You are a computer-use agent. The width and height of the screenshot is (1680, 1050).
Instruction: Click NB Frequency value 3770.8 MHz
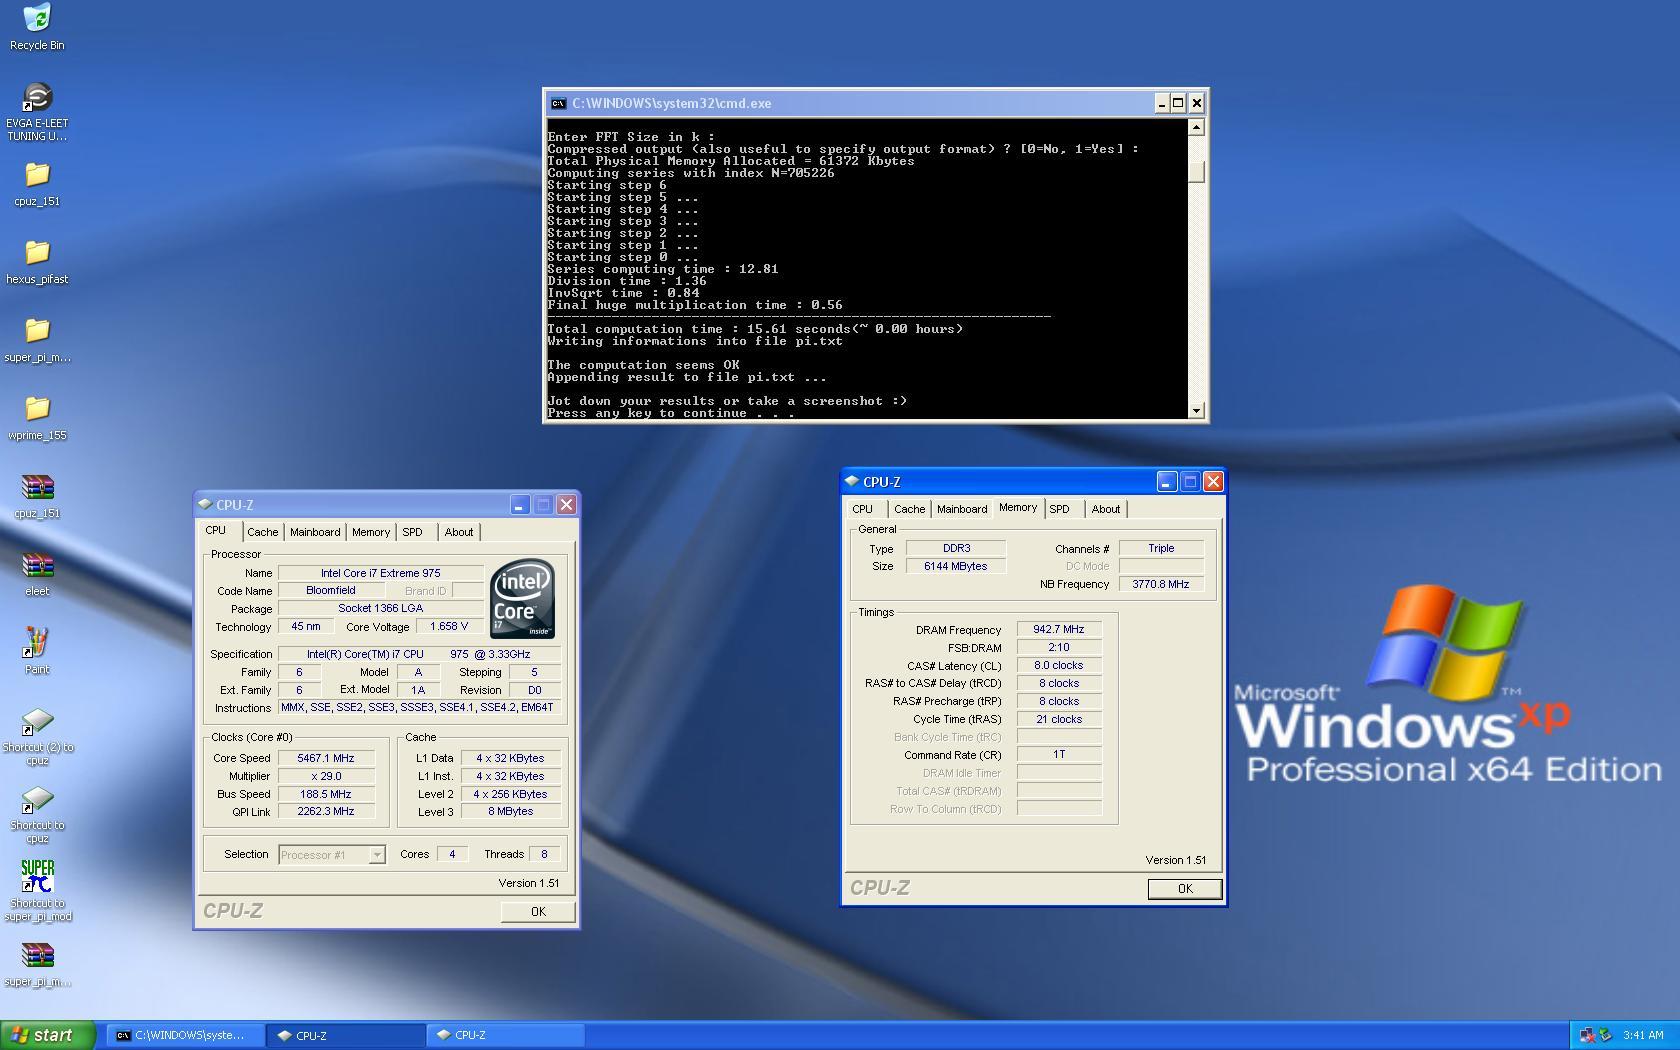pyautogui.click(x=1161, y=584)
